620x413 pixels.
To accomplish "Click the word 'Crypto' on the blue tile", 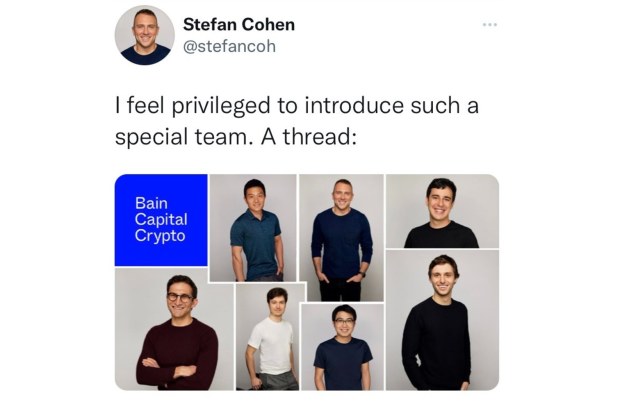I will [160, 236].
